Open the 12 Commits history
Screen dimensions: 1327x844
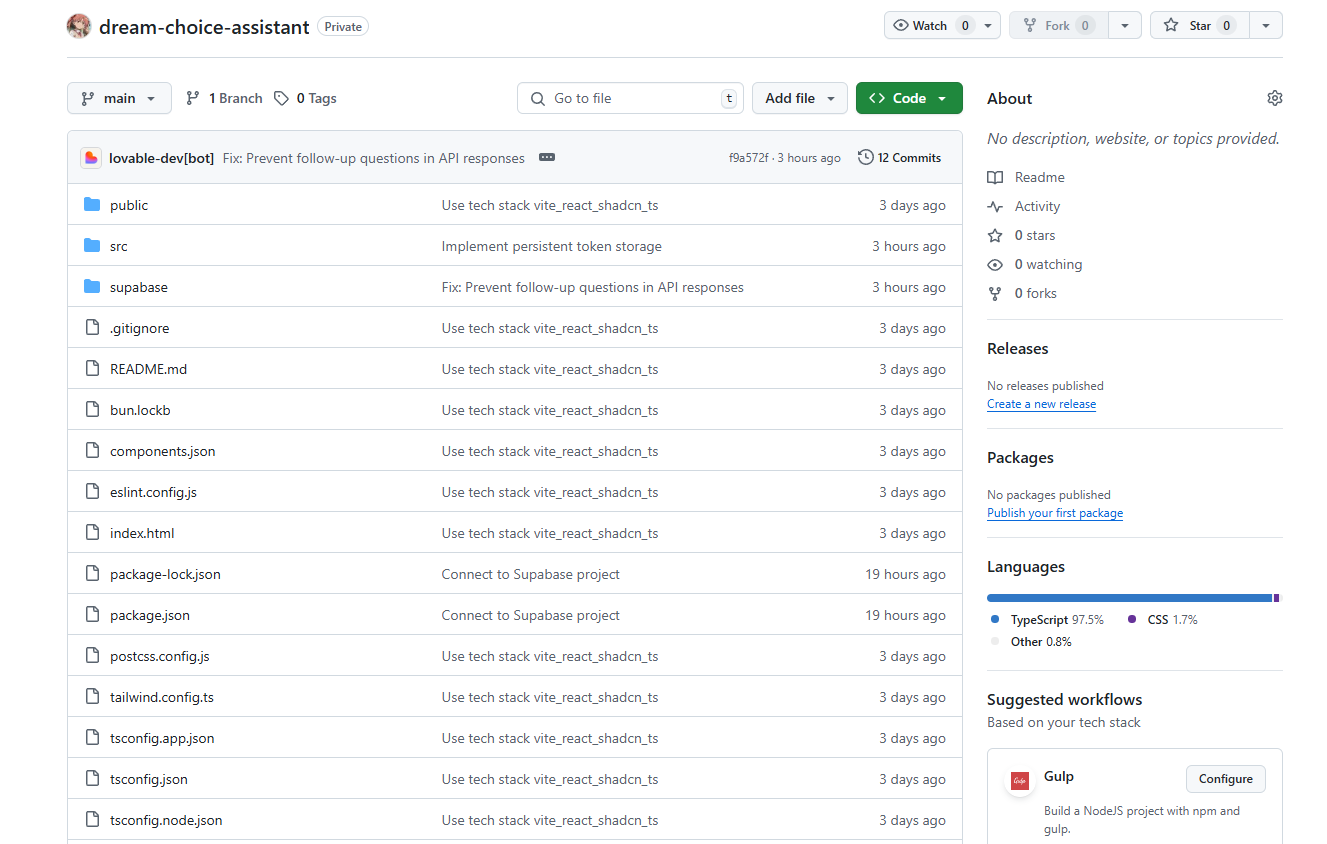click(x=900, y=158)
